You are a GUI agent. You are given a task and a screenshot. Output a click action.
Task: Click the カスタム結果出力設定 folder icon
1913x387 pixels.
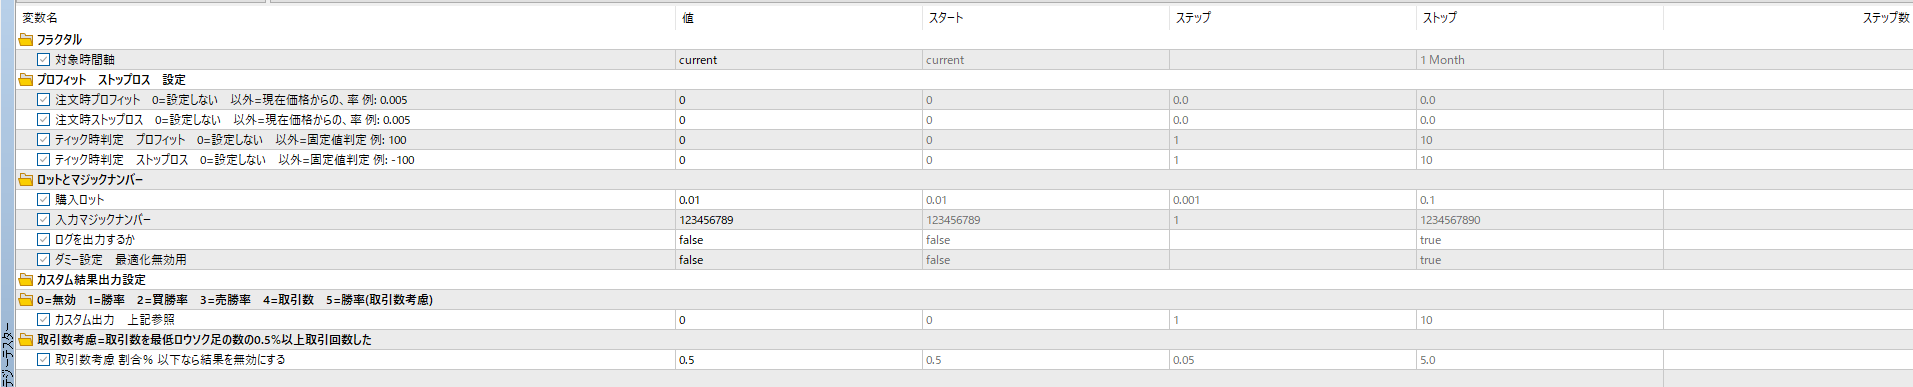tap(26, 280)
